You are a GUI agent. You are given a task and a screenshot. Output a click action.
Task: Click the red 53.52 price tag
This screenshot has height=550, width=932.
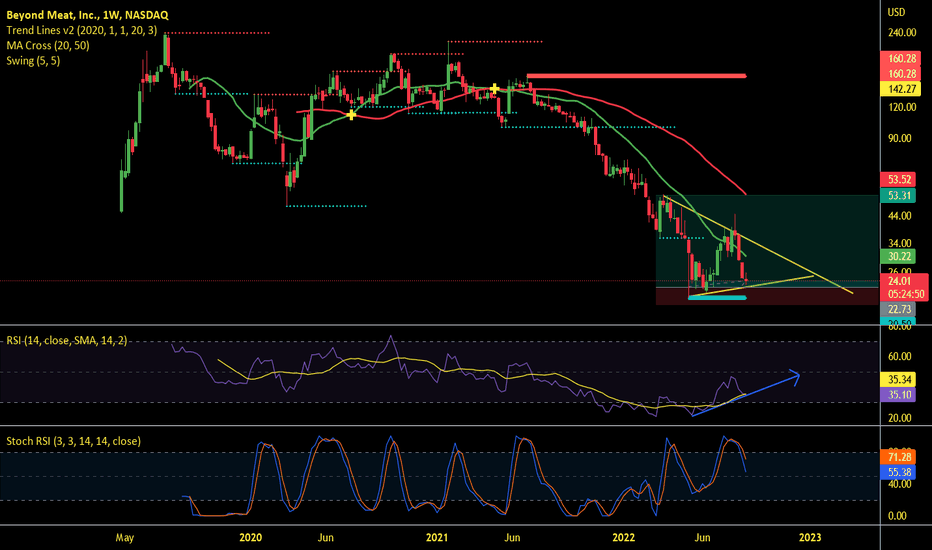pos(898,180)
